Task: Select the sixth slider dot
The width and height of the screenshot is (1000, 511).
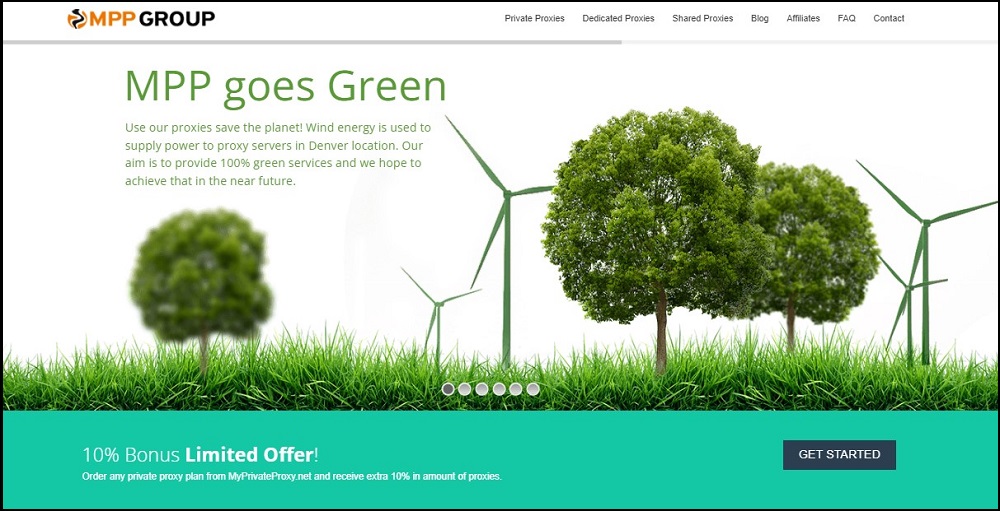Action: click(x=533, y=389)
